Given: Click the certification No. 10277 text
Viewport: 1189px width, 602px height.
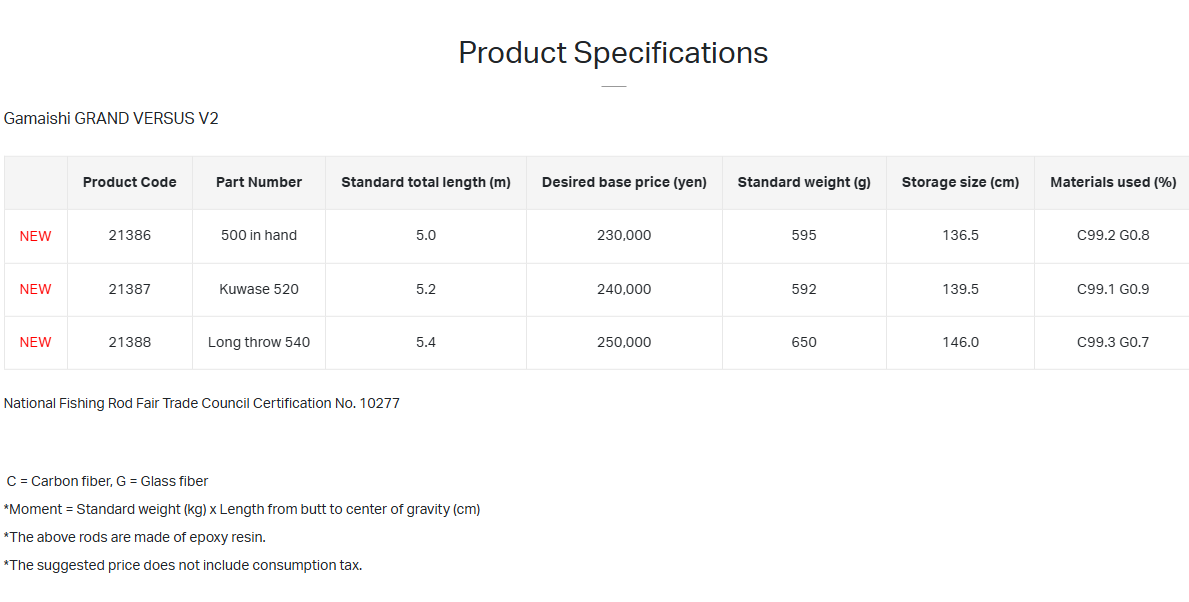Looking at the screenshot, I should point(202,403).
